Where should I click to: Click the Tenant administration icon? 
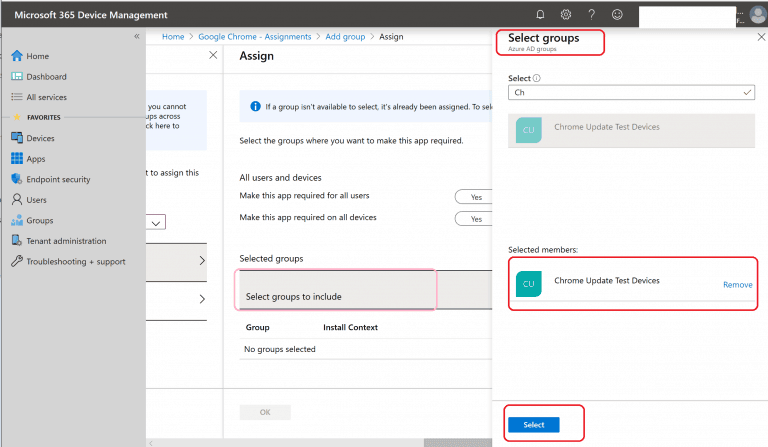17,240
